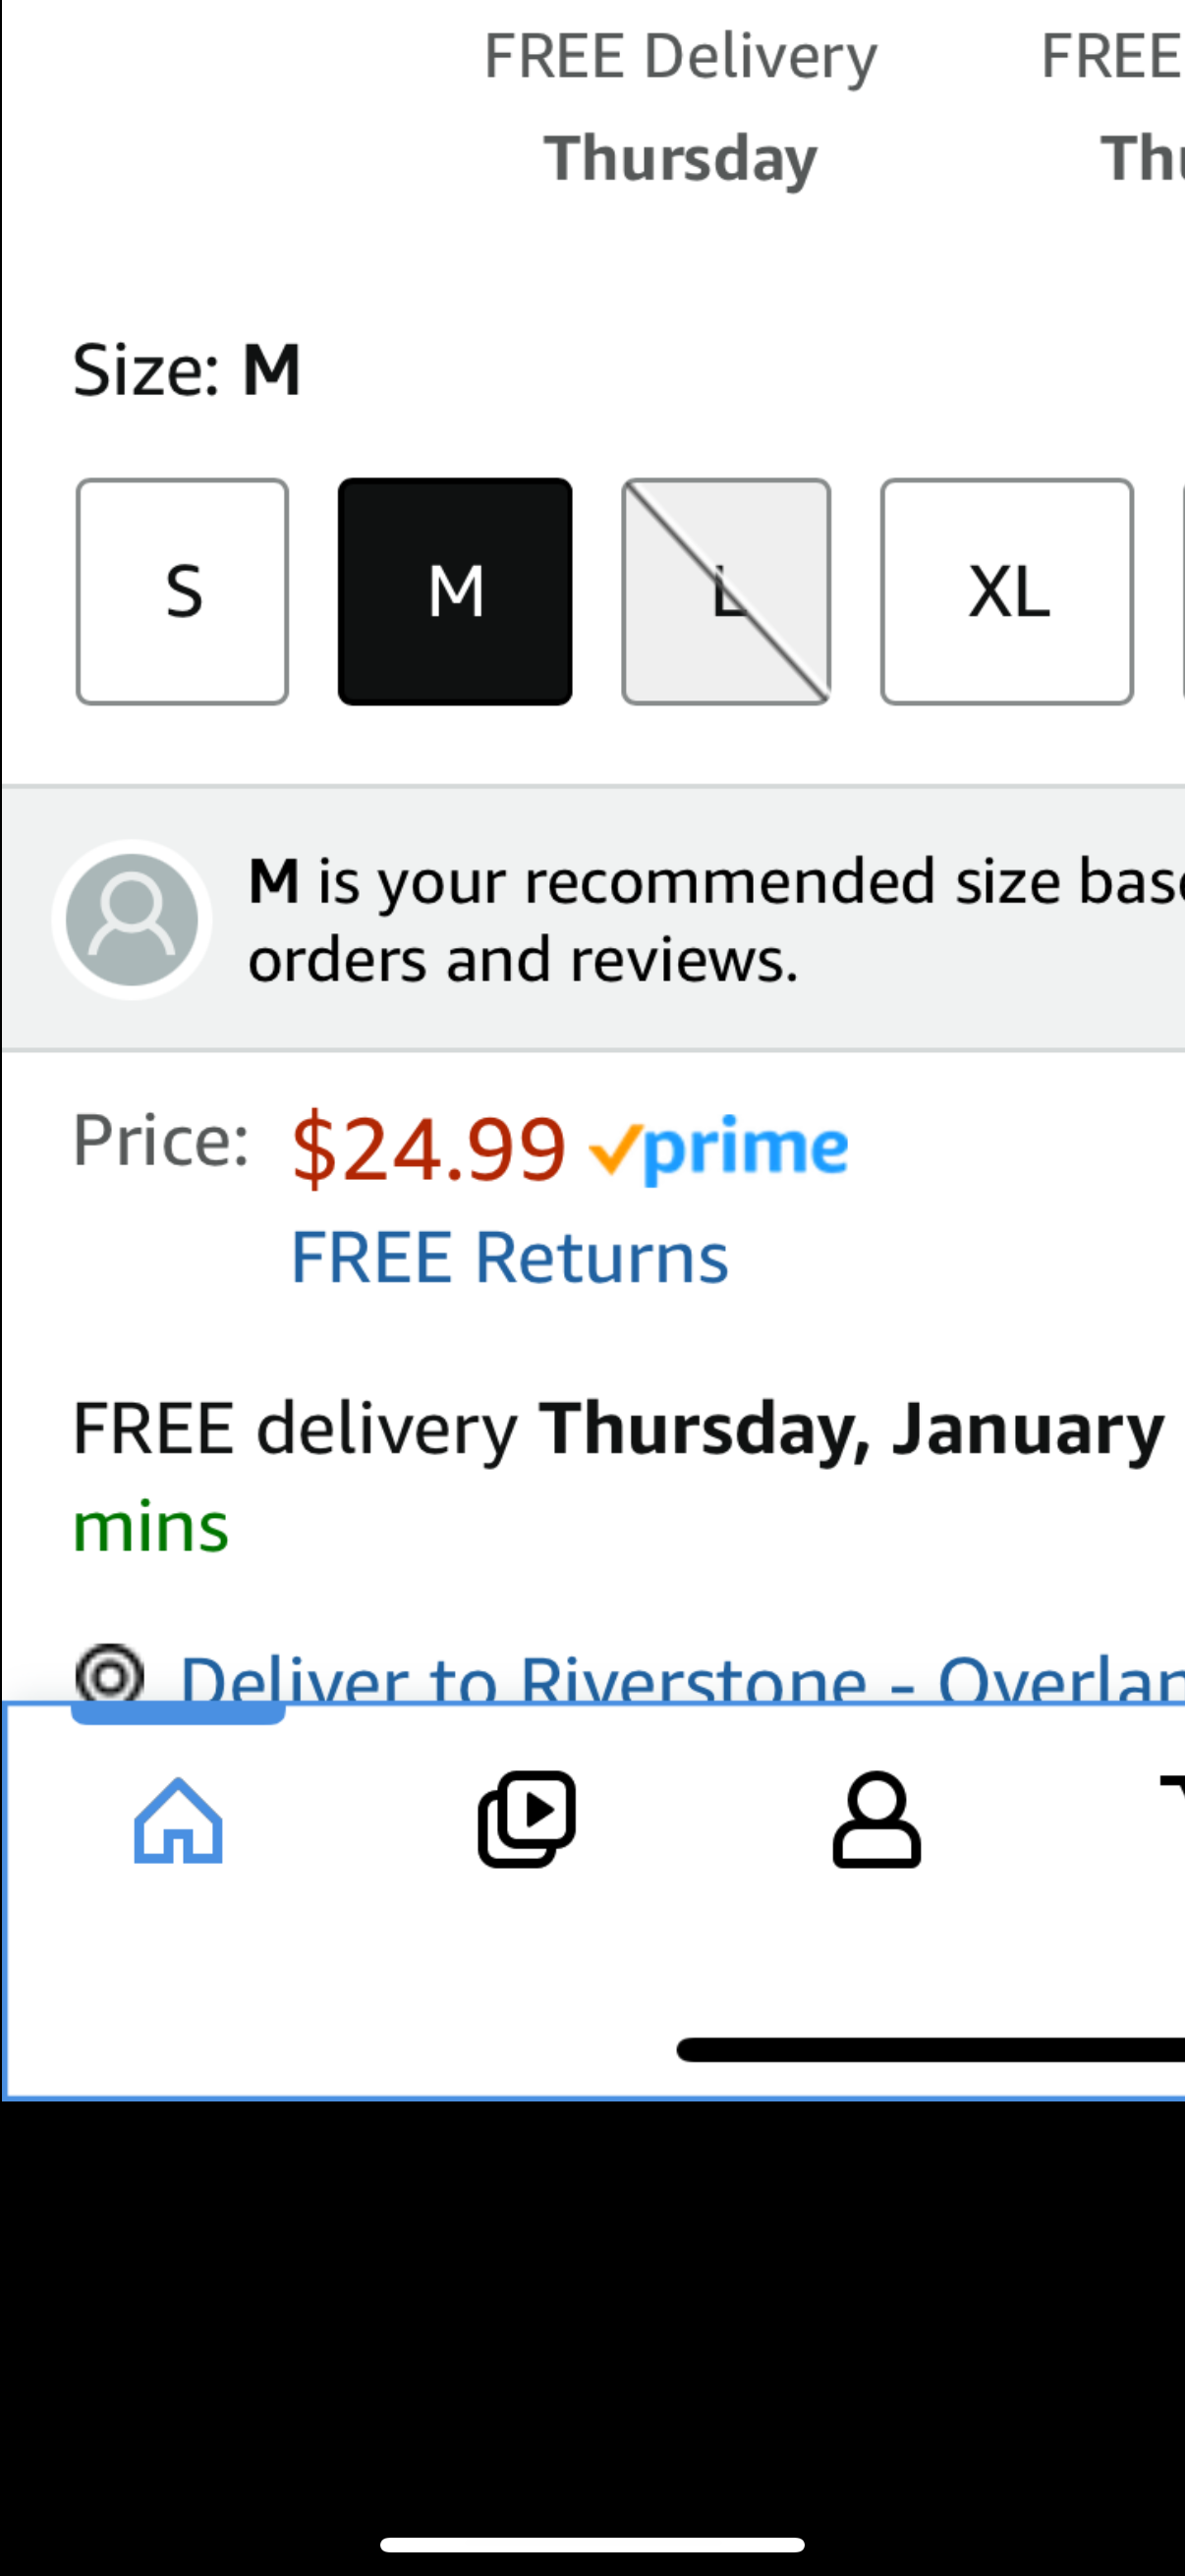Tap the grey avatar in size recommendation
This screenshot has height=2576, width=1185.
pos(132,919)
